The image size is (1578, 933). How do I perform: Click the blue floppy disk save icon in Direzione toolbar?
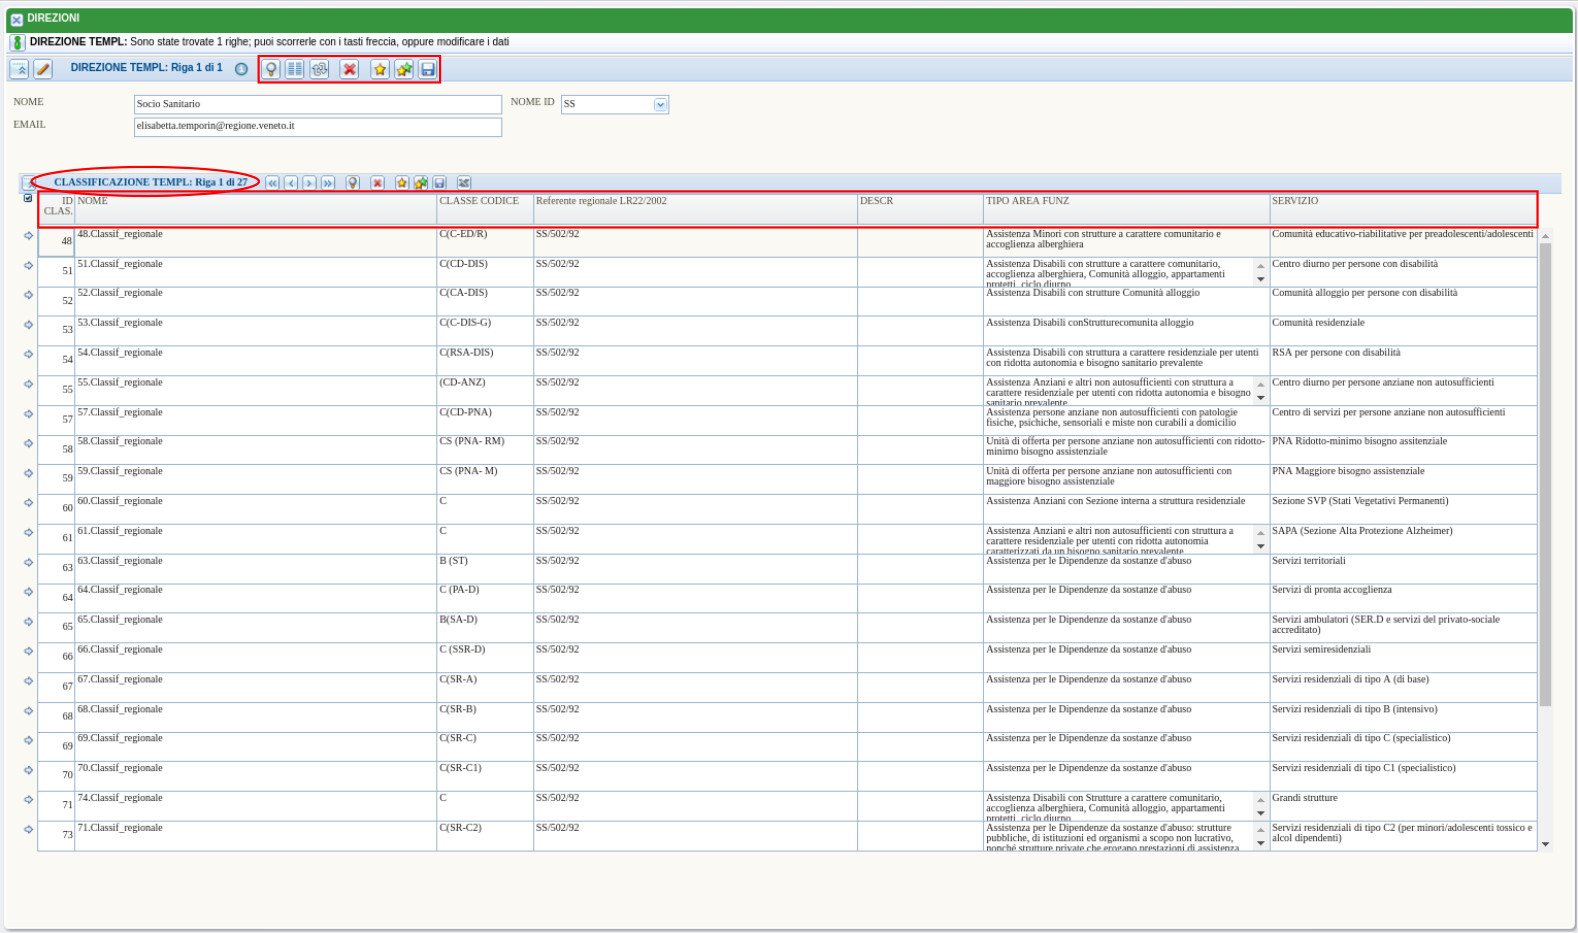coord(428,69)
